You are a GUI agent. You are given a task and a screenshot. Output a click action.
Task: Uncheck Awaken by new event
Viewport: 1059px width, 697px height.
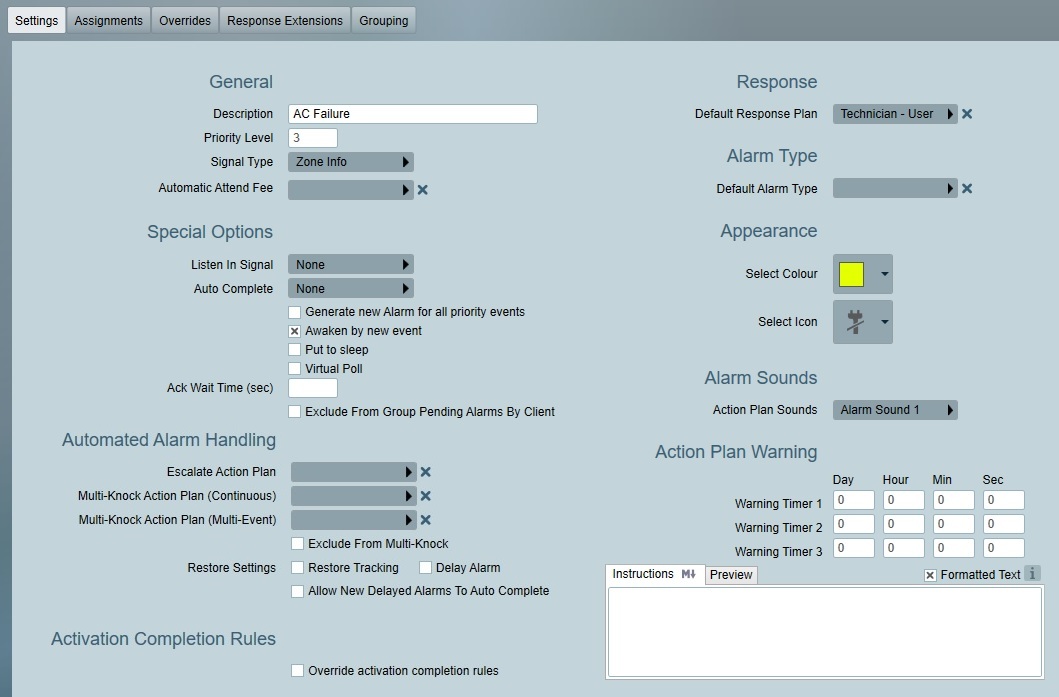[294, 331]
